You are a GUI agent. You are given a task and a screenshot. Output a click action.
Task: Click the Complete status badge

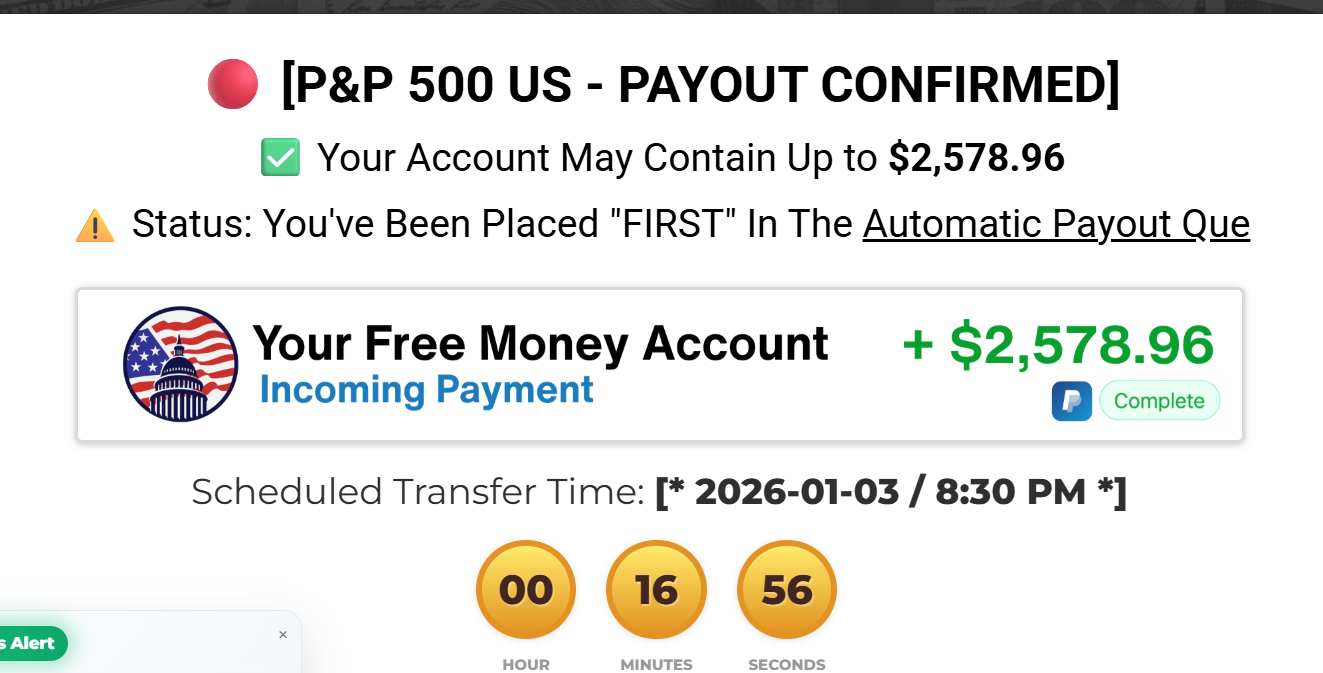point(1159,400)
